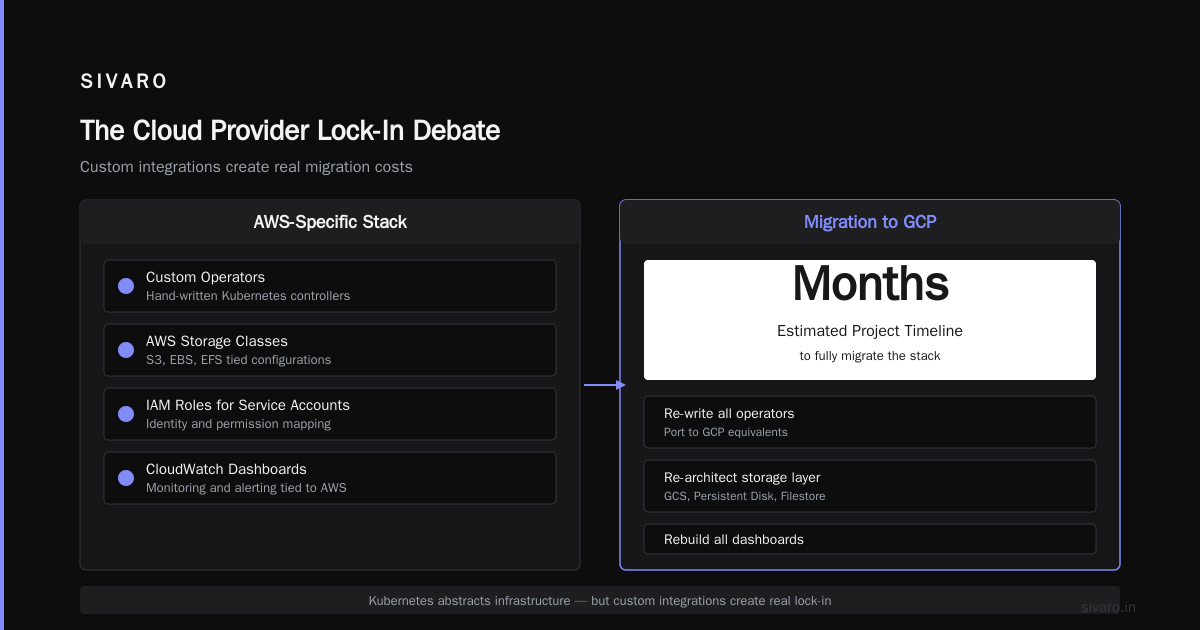Open the AWS Storage Classes card

tap(330, 350)
